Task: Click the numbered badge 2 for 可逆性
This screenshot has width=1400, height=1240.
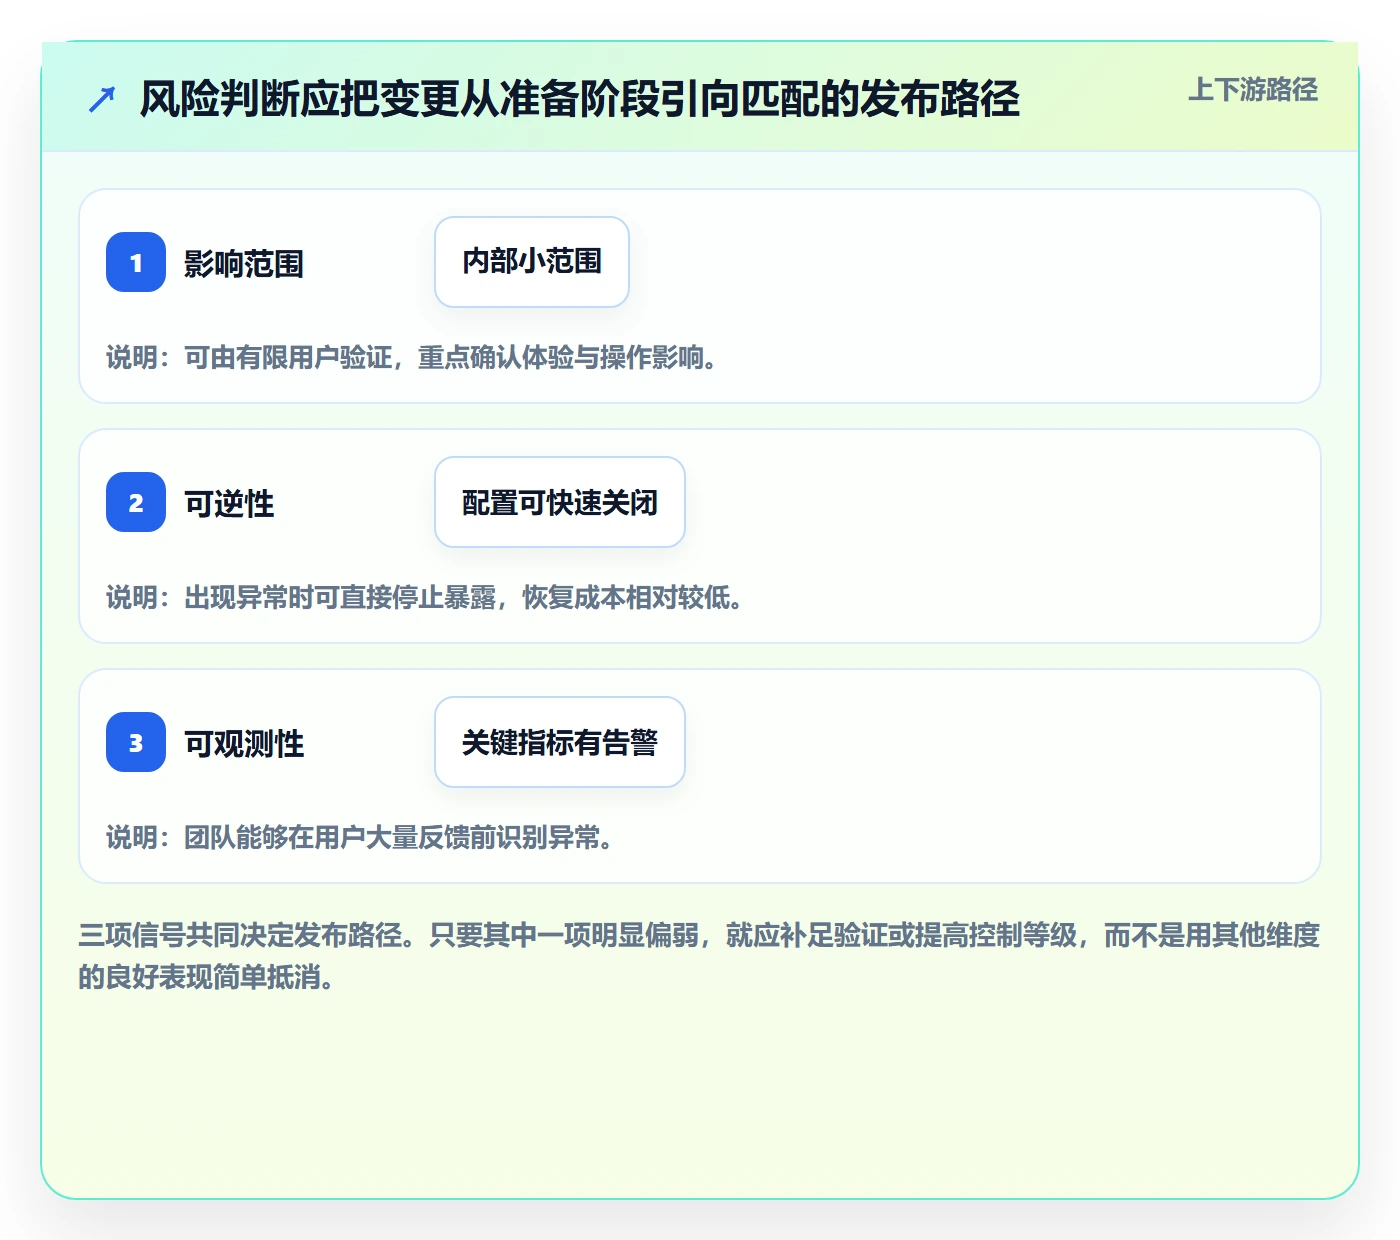Action: [136, 502]
